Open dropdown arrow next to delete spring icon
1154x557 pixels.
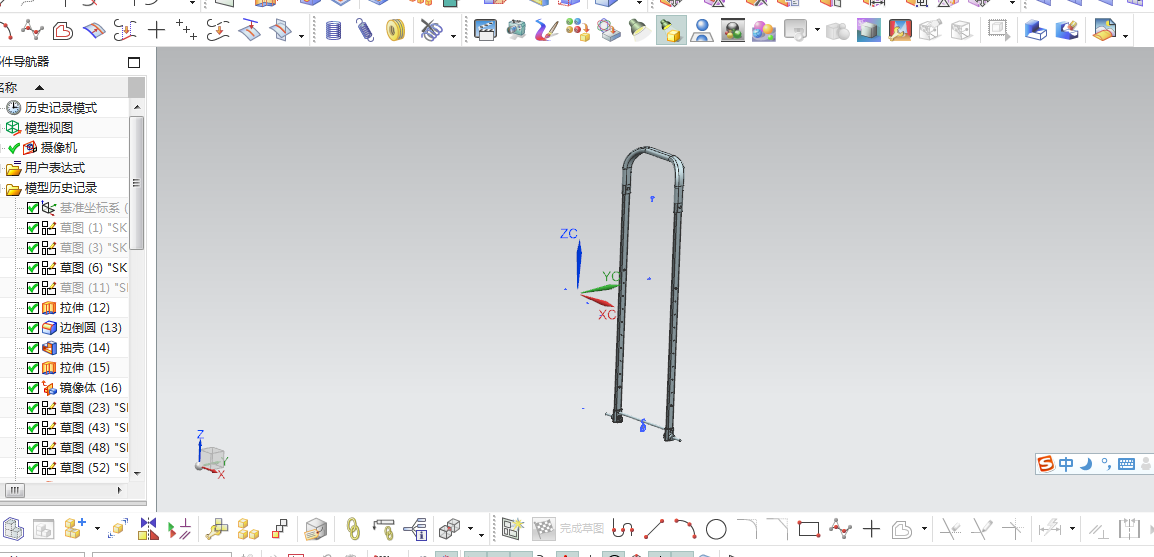[453, 35]
